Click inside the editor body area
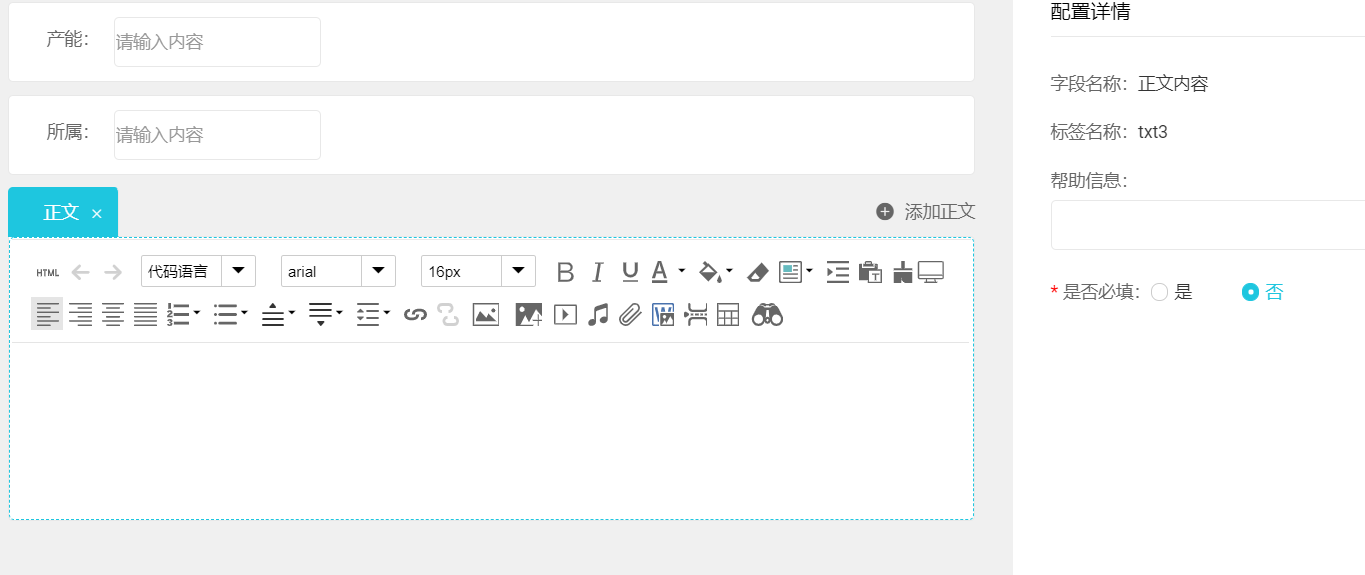The image size is (1365, 575). pos(491,430)
